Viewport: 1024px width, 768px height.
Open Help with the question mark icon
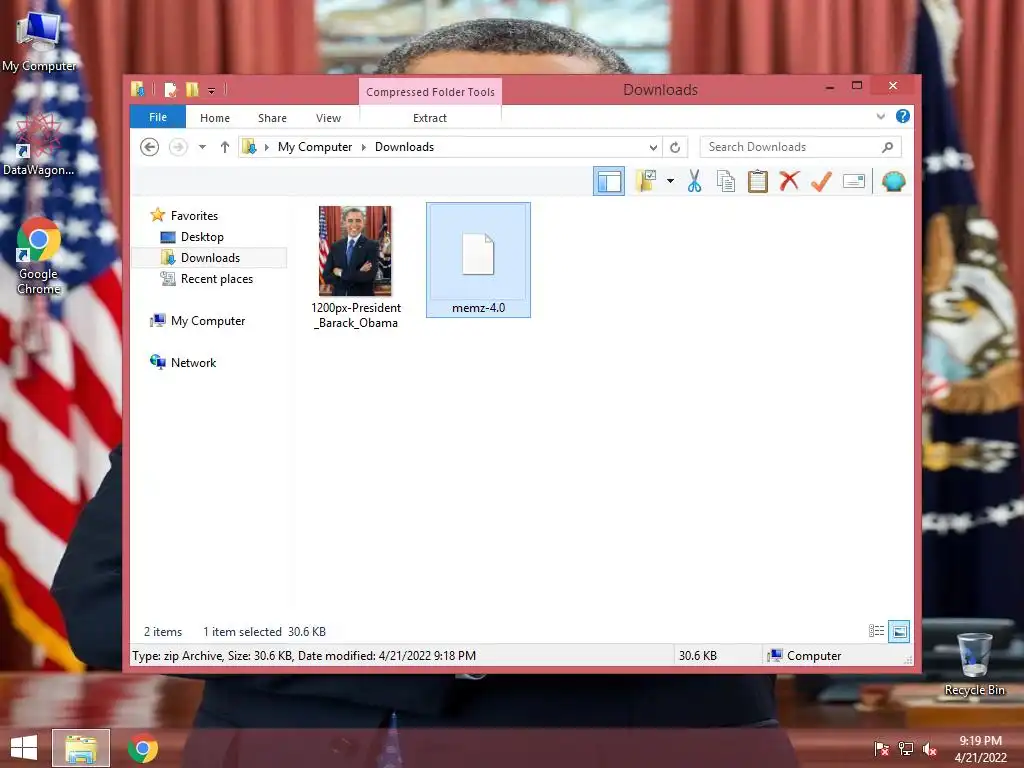coord(903,116)
